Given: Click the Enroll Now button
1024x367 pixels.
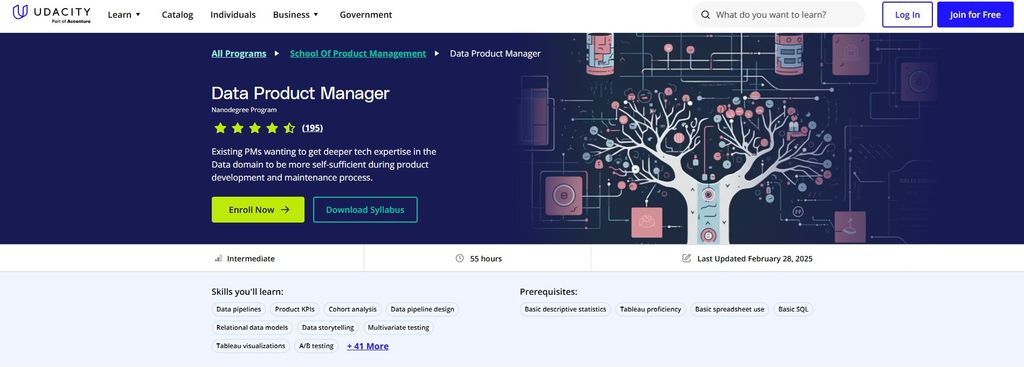Looking at the screenshot, I should [258, 210].
